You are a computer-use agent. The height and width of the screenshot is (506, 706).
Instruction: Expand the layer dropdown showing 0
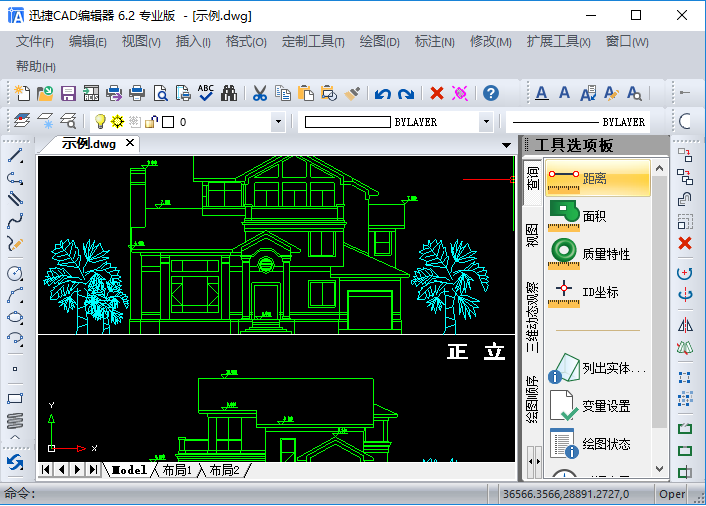coord(278,122)
